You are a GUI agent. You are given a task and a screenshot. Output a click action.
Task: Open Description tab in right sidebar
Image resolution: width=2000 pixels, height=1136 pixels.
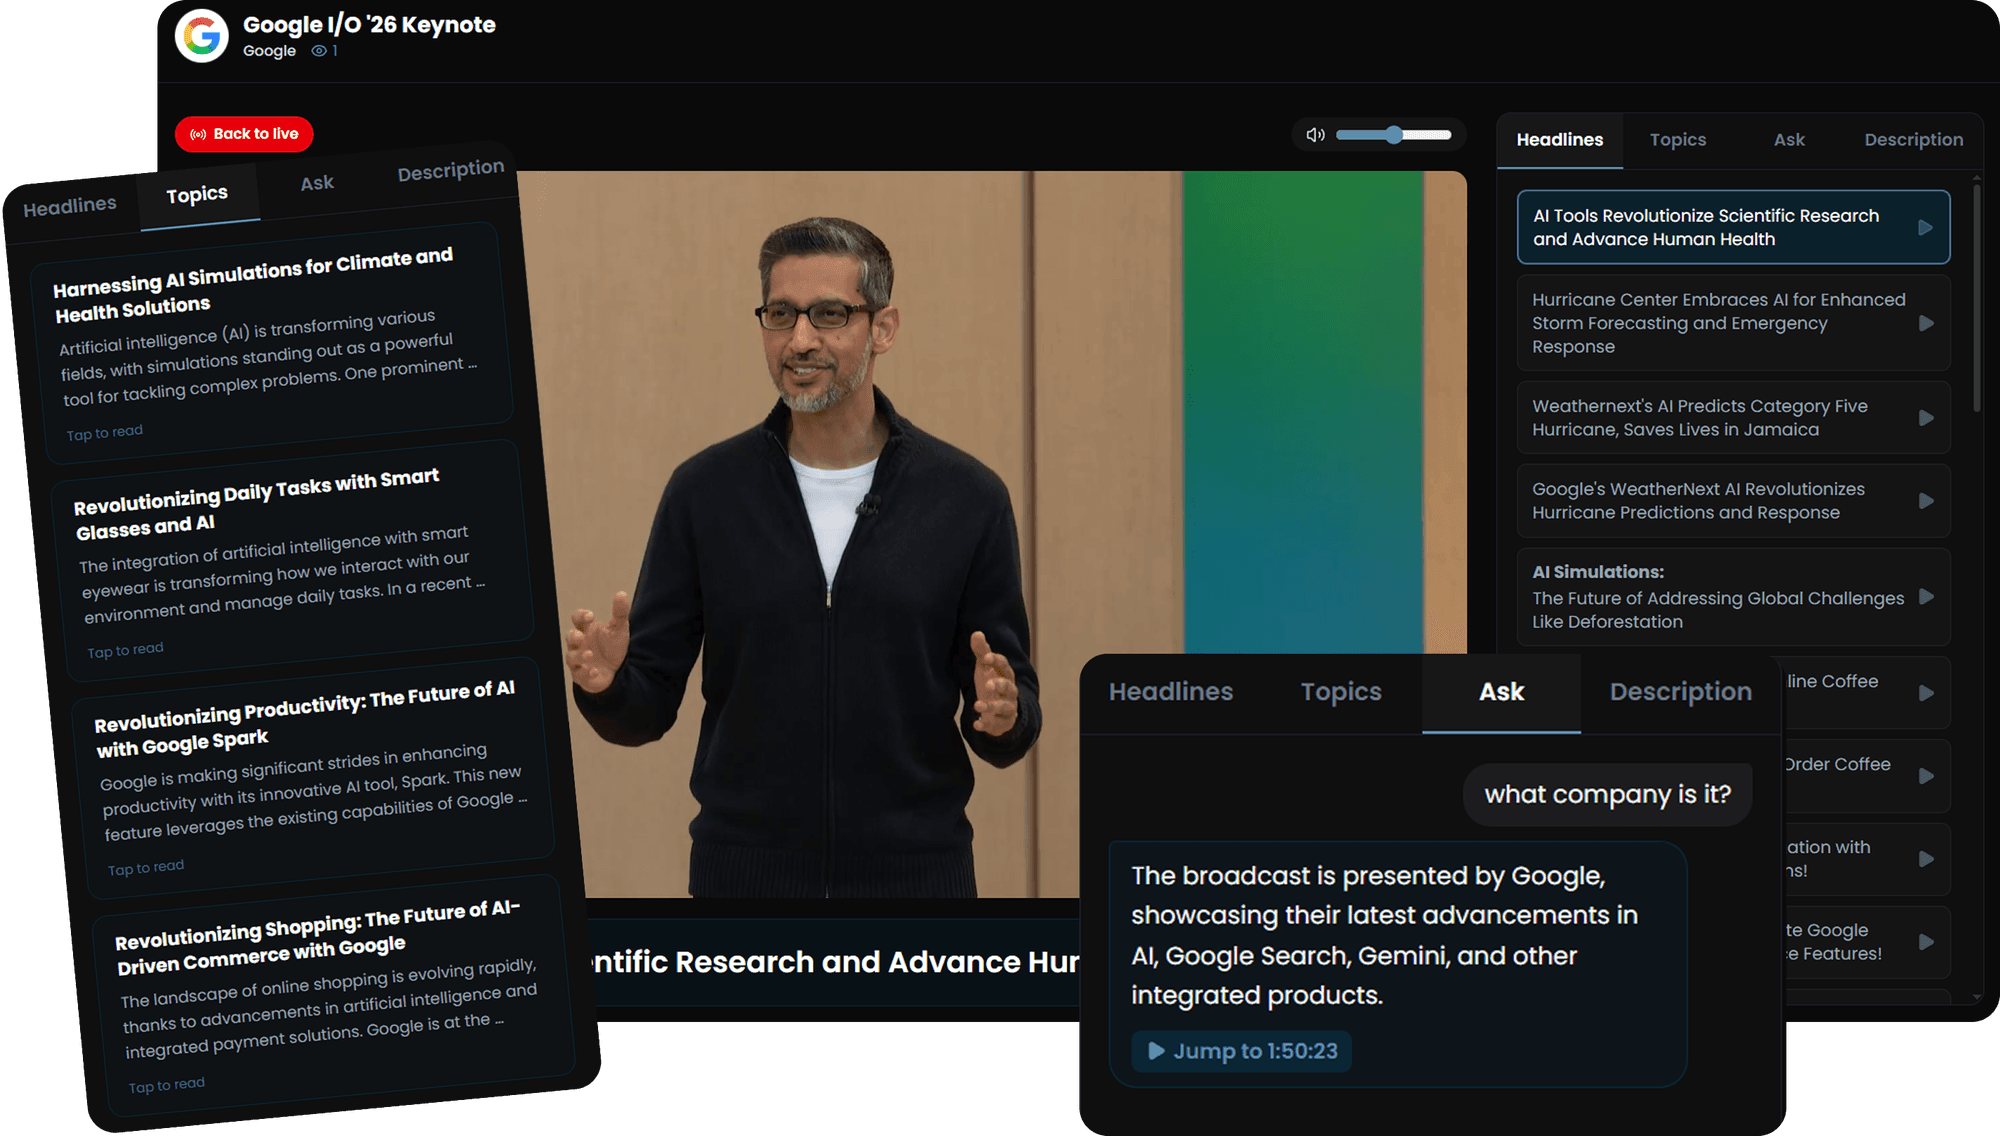[1913, 140]
